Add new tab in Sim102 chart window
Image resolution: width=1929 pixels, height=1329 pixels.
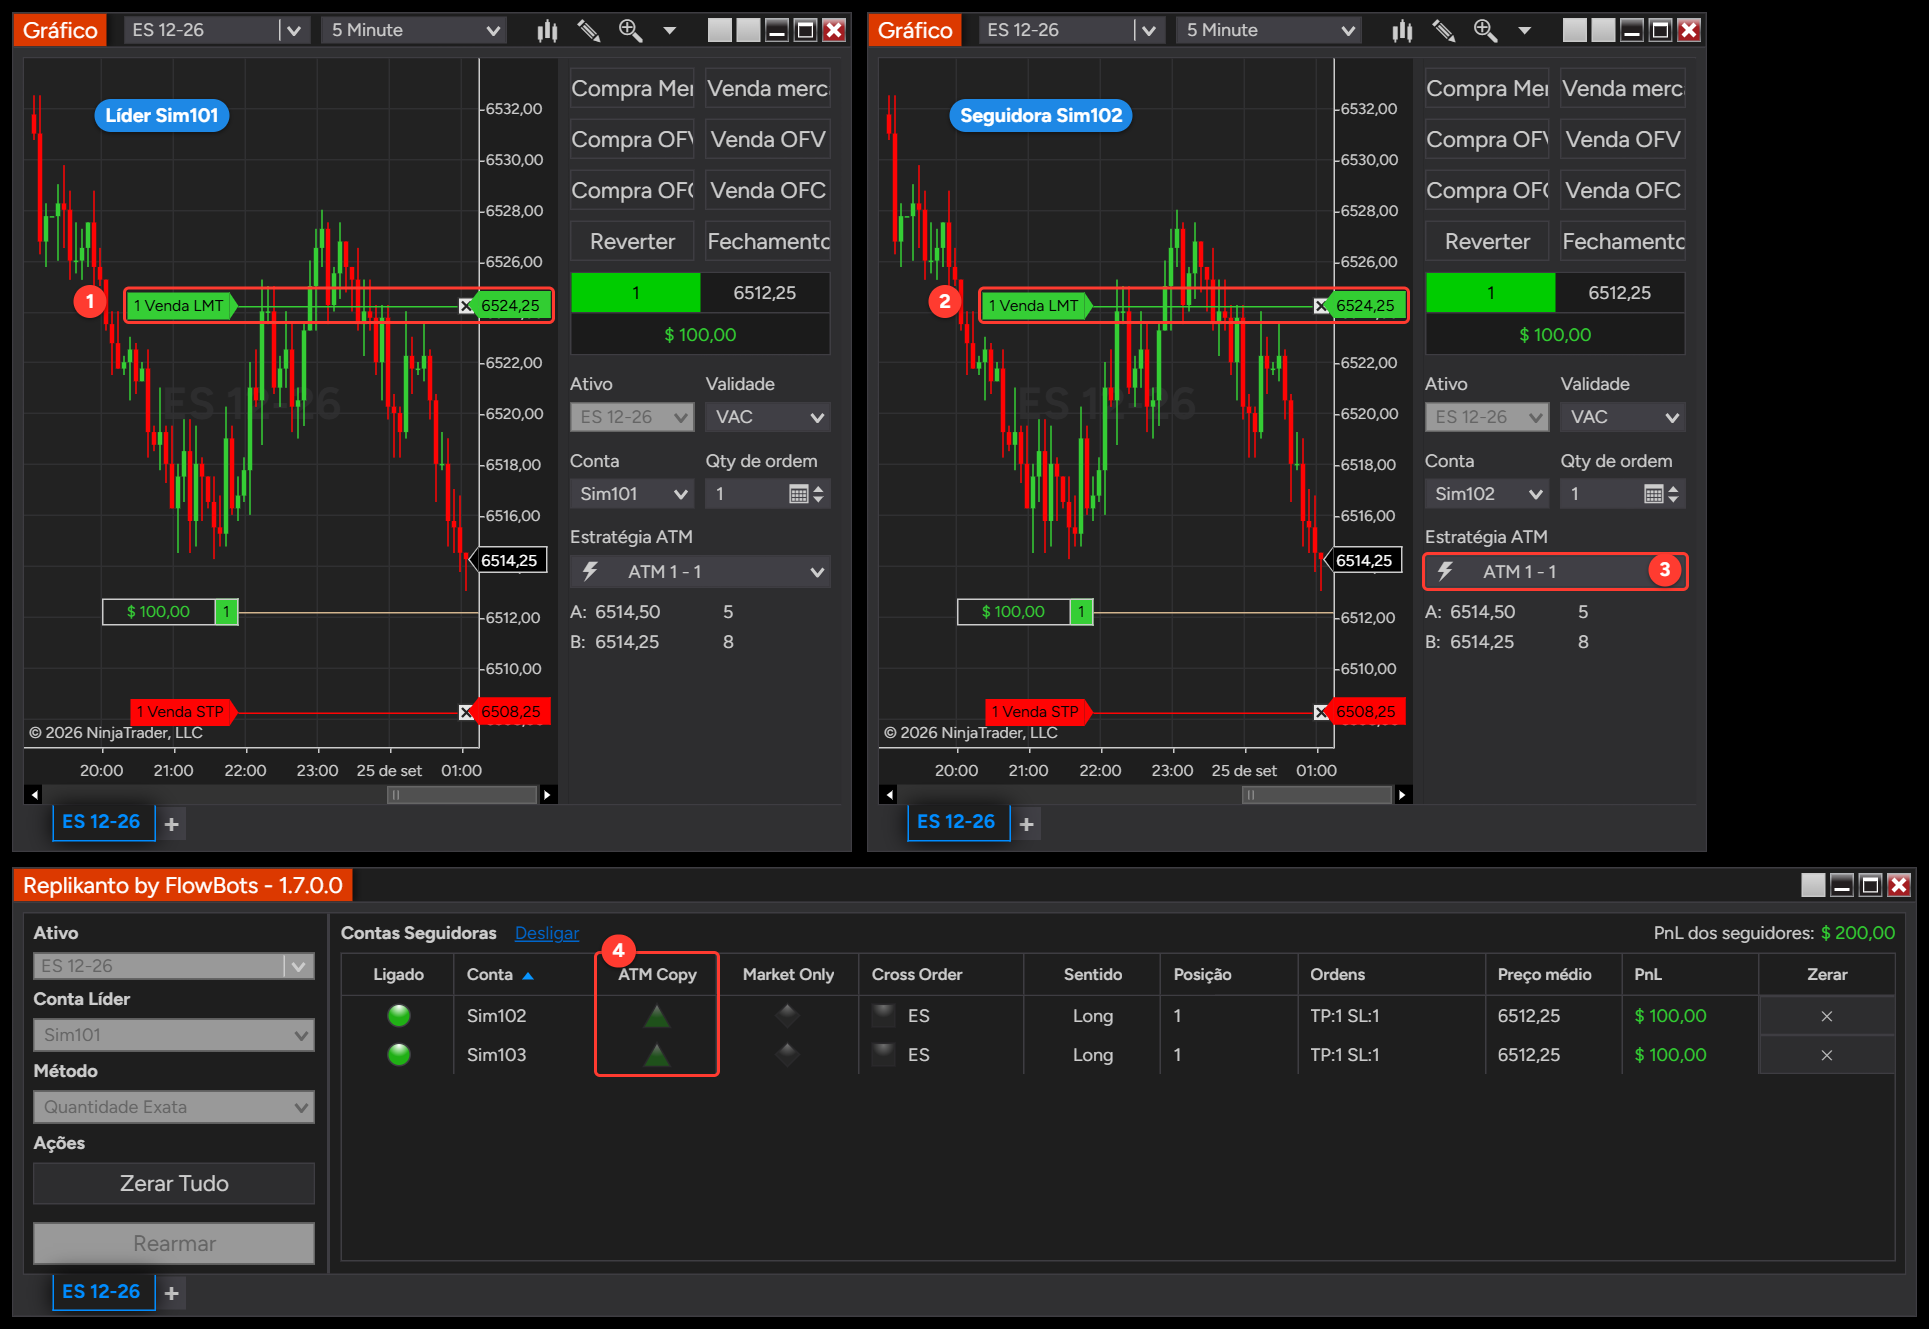click(x=1027, y=824)
